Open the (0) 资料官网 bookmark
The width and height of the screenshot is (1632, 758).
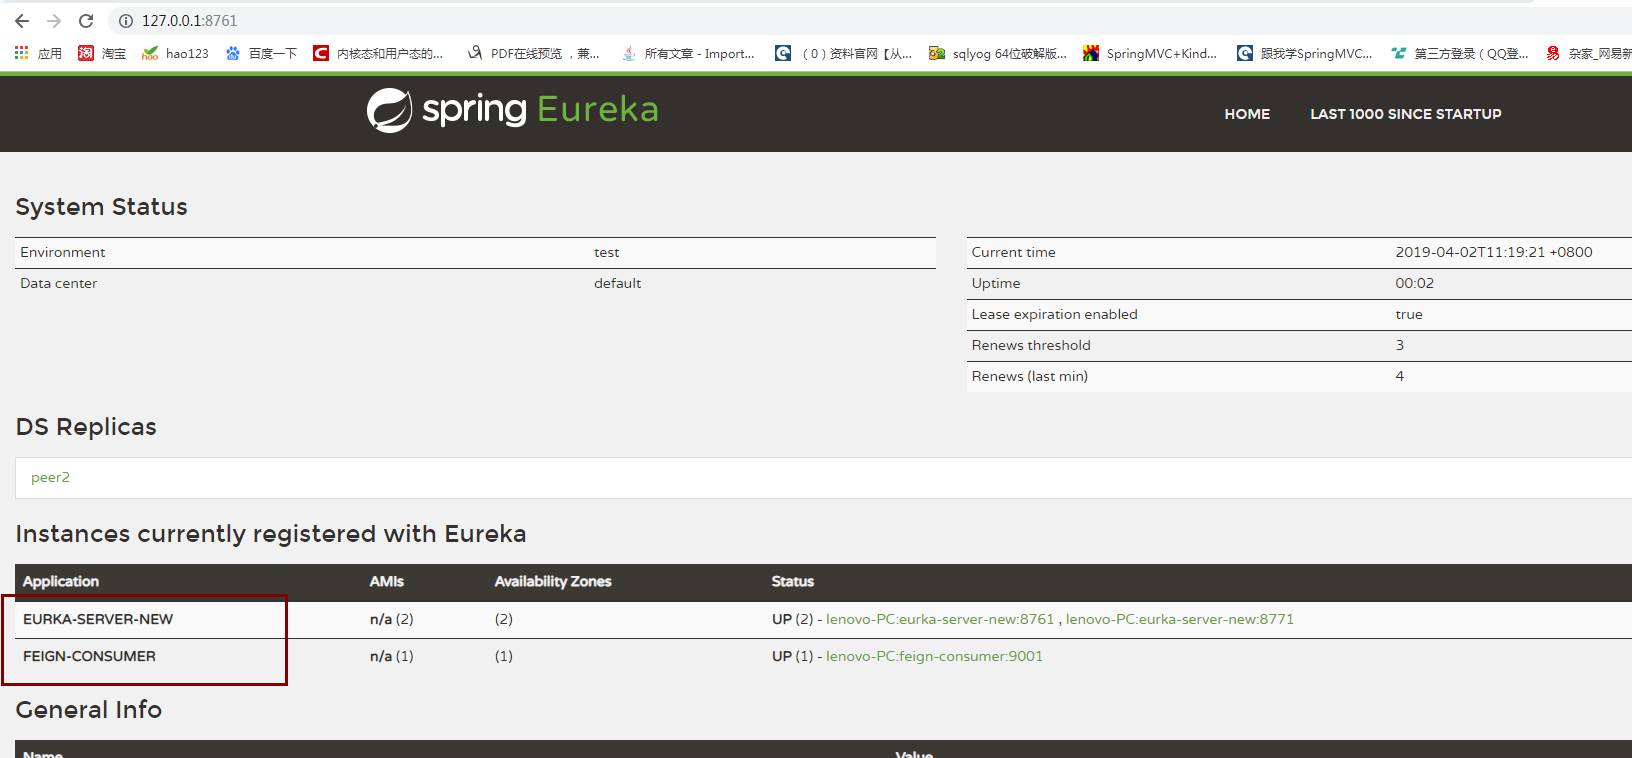tap(844, 53)
